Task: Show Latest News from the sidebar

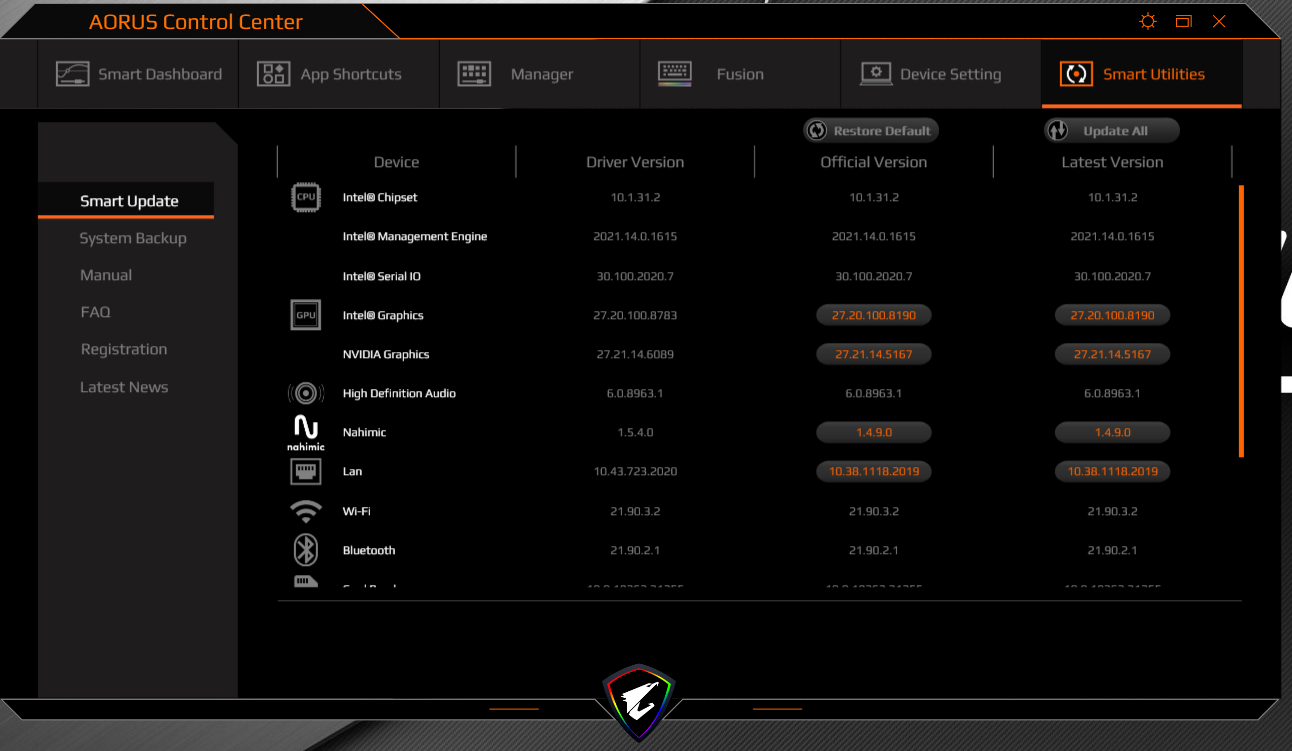Action: click(124, 387)
